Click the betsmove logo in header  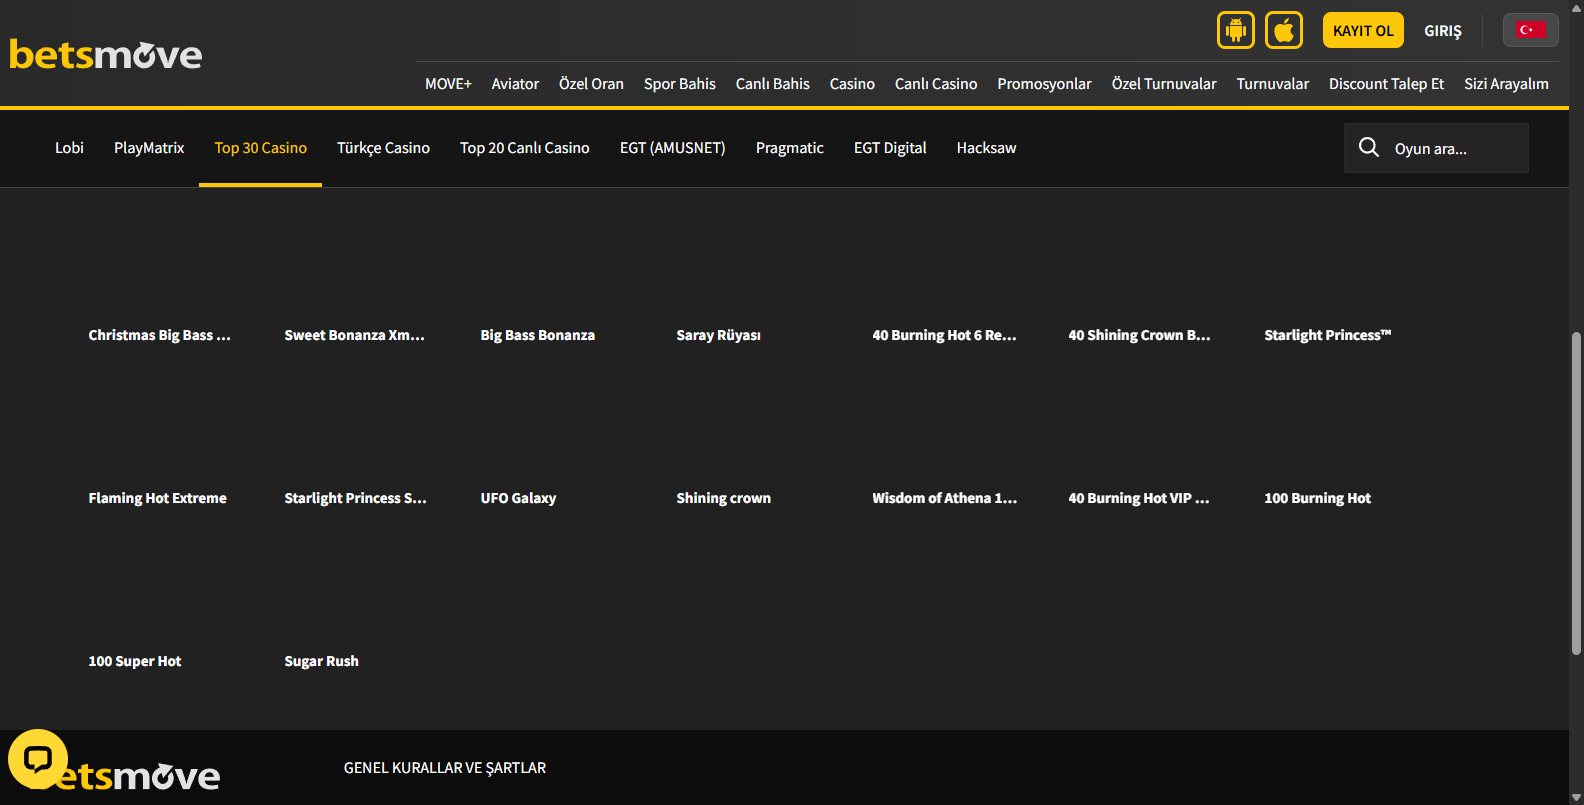106,55
